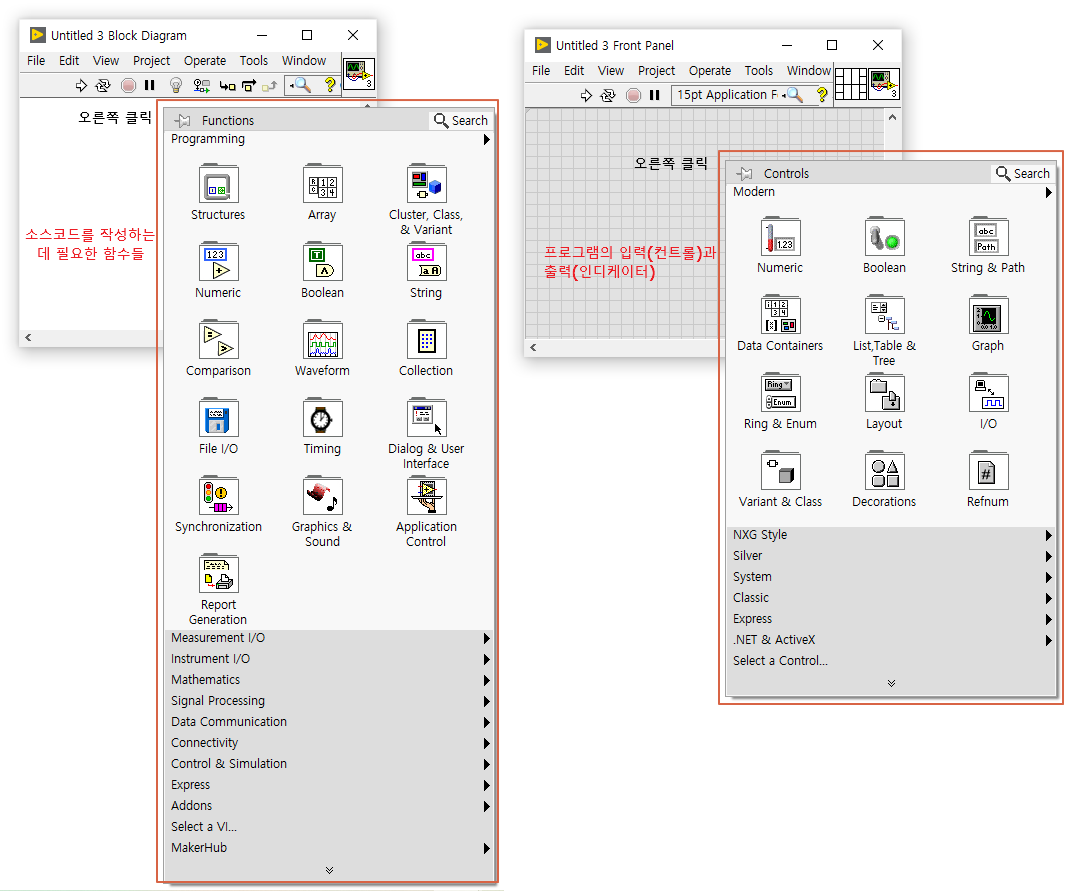Open the Array functions palette
1066x891 pixels.
click(322, 184)
